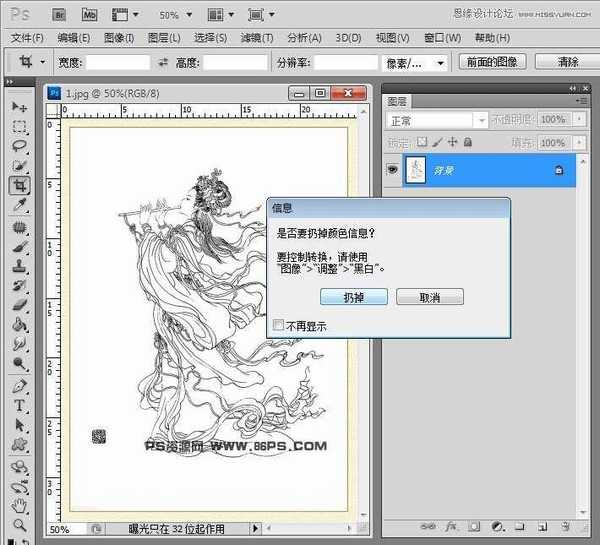The width and height of the screenshot is (600, 545).
Task: Select the Eyedropper tool
Action: (19, 205)
